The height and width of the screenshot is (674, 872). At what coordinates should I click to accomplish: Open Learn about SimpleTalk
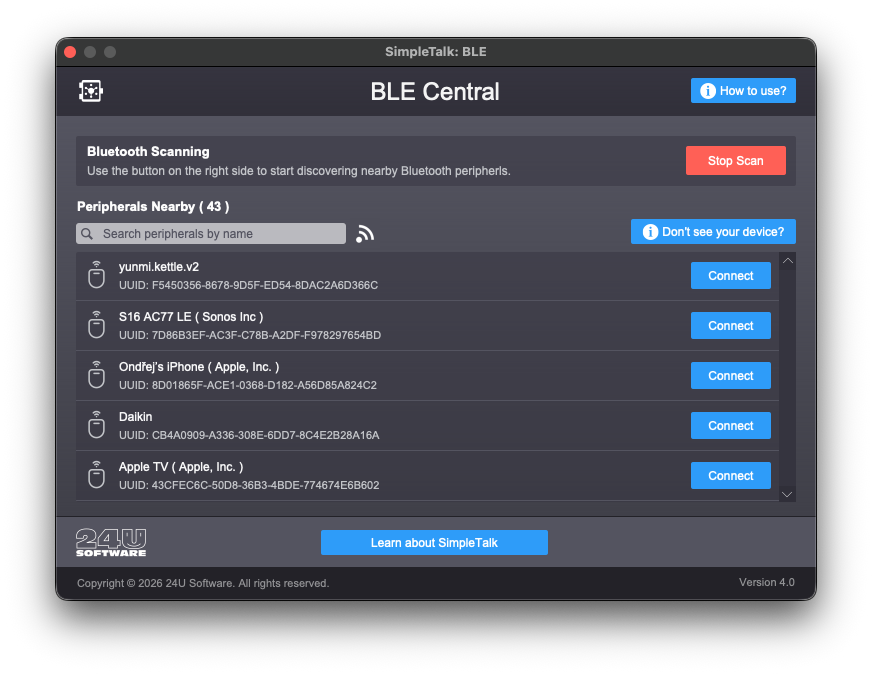pyautogui.click(x=434, y=543)
